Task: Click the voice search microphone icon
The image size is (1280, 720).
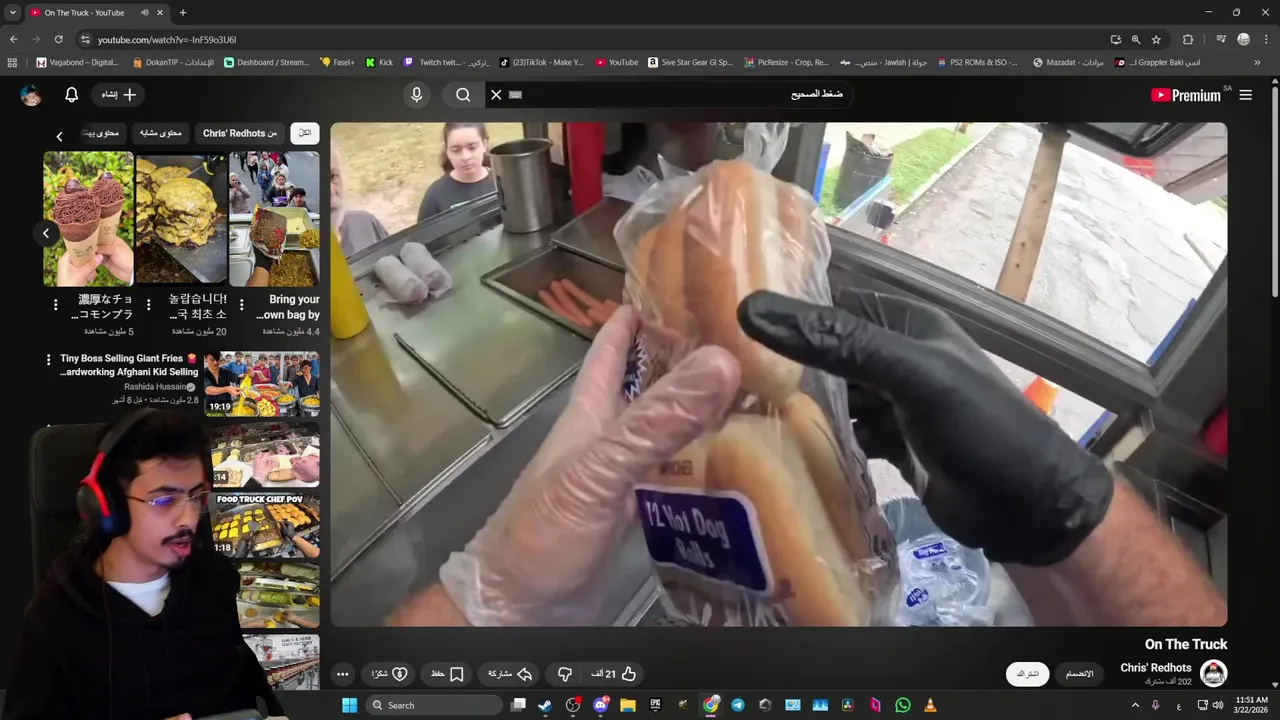Action: (x=417, y=95)
